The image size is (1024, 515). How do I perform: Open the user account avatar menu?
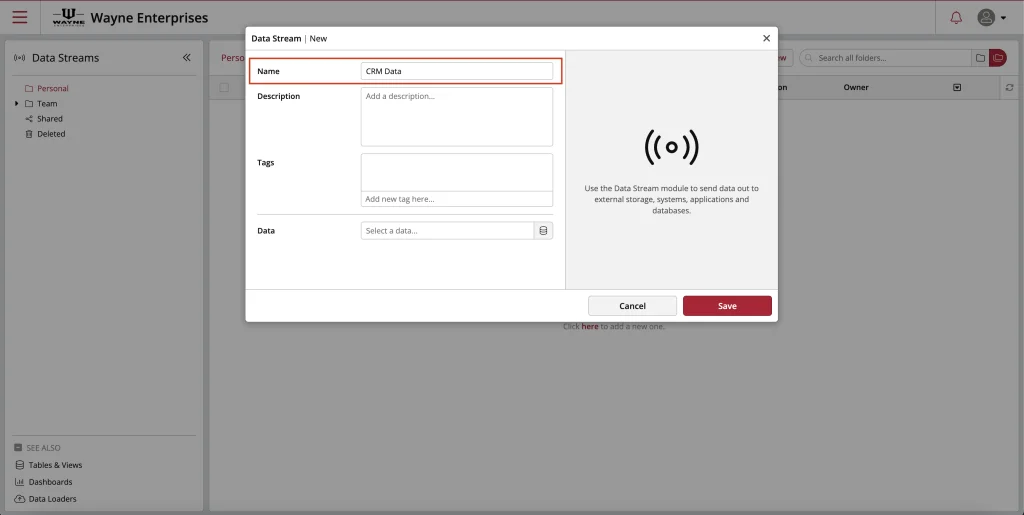click(991, 18)
